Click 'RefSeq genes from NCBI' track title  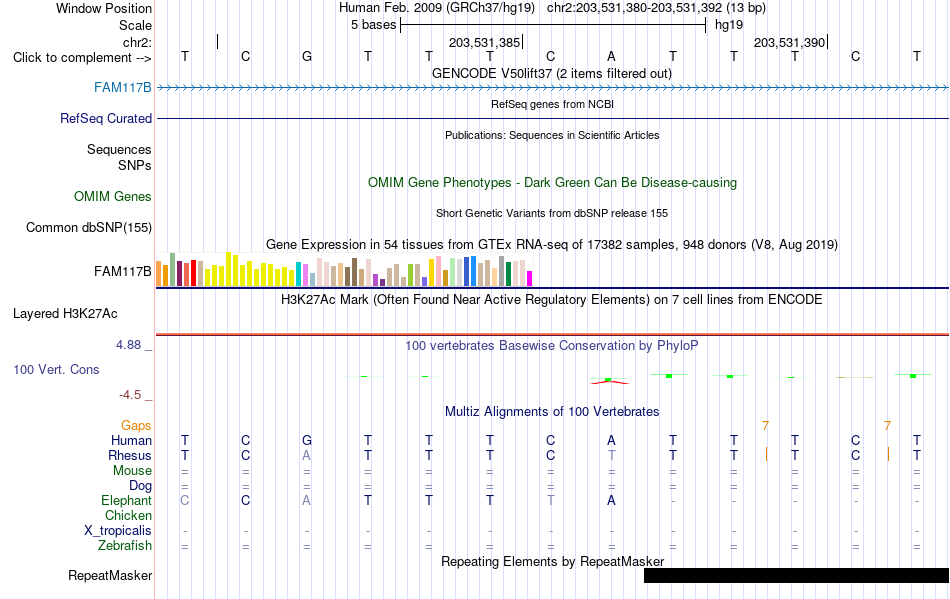click(552, 104)
